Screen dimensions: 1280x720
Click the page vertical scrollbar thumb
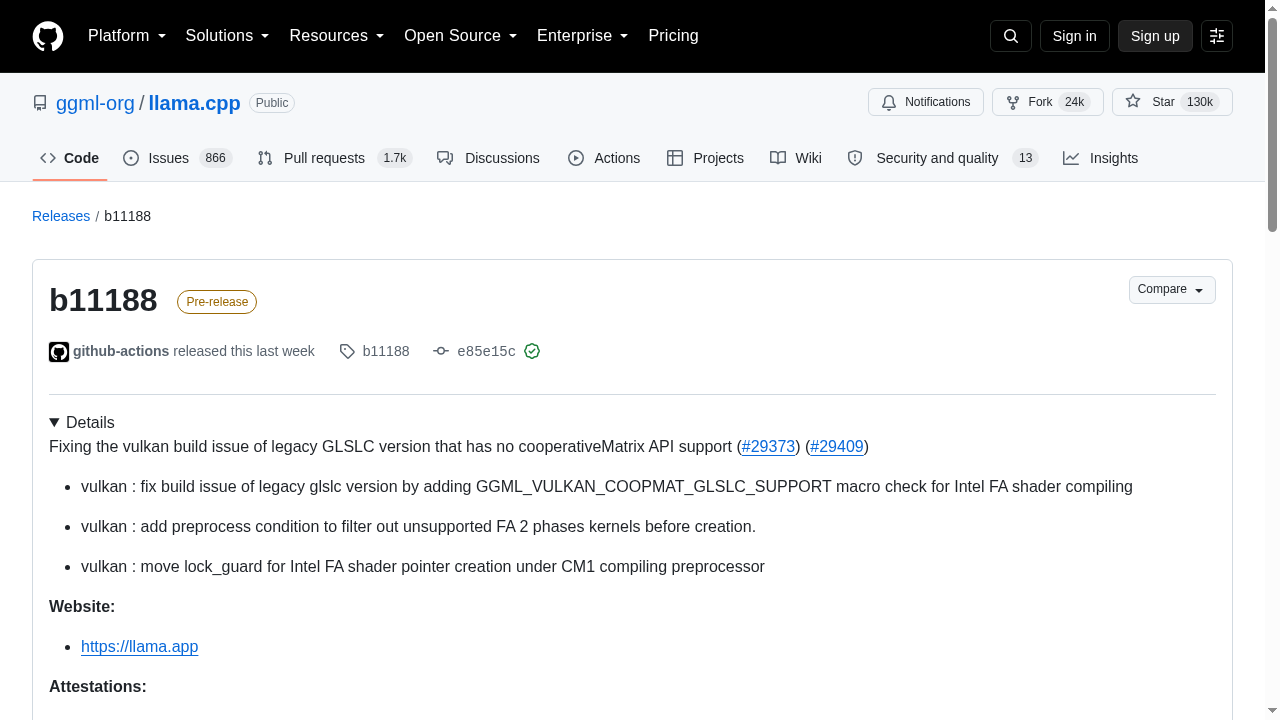click(x=1272, y=125)
